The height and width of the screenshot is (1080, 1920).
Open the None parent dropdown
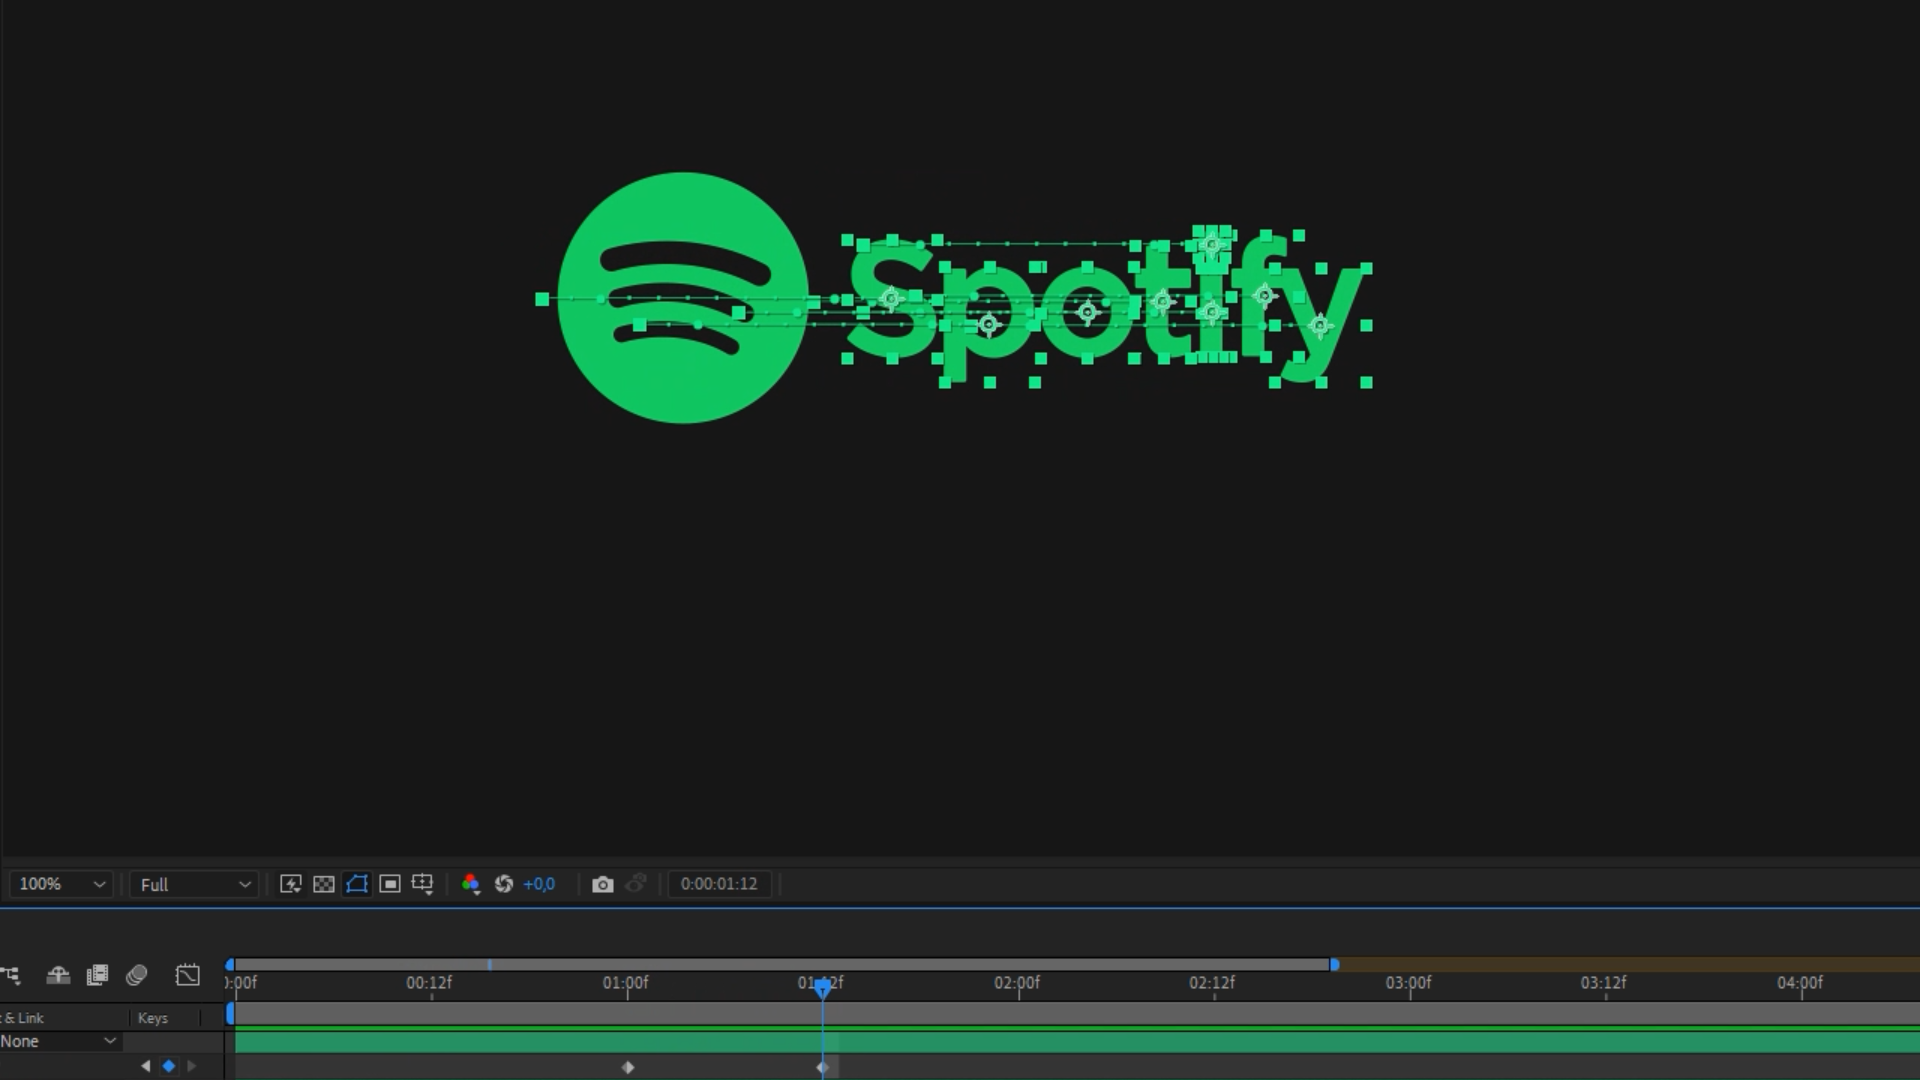tap(59, 1041)
